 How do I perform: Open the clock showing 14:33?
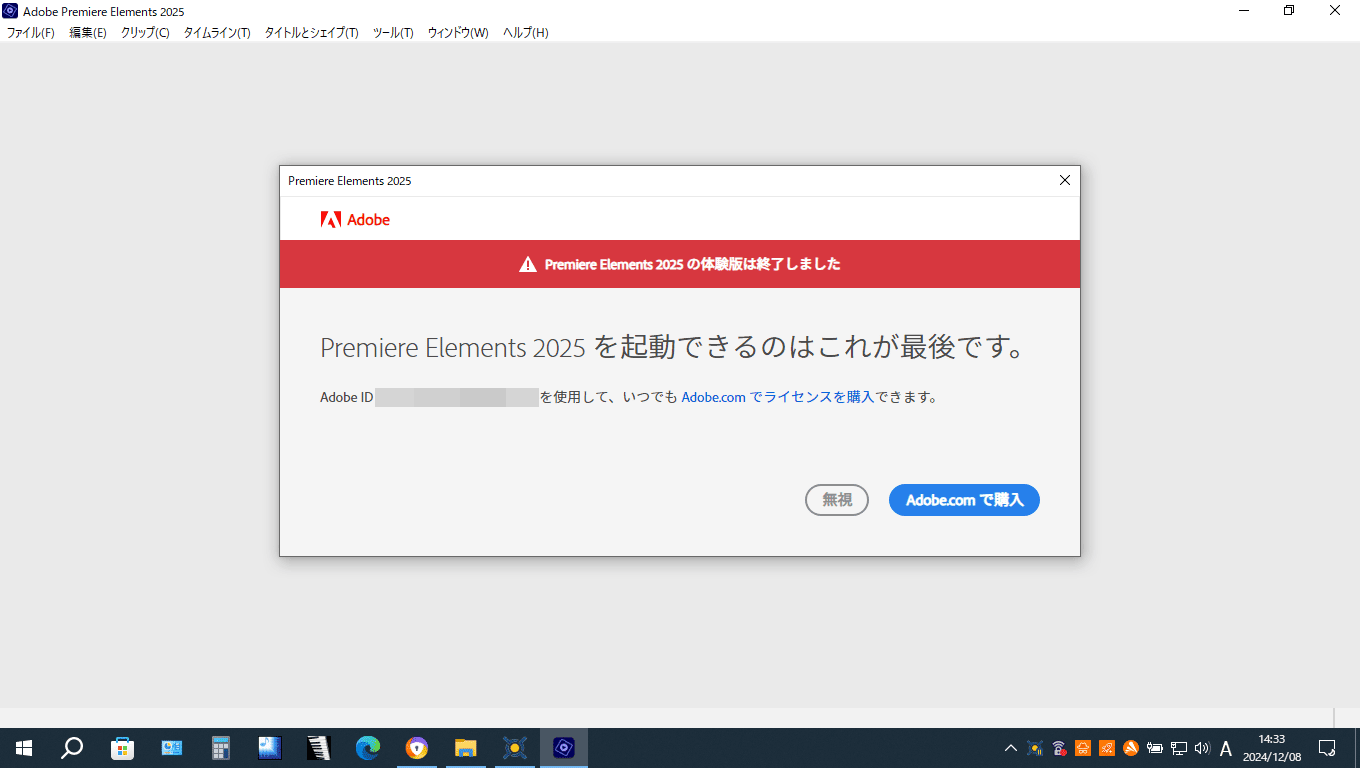1272,748
